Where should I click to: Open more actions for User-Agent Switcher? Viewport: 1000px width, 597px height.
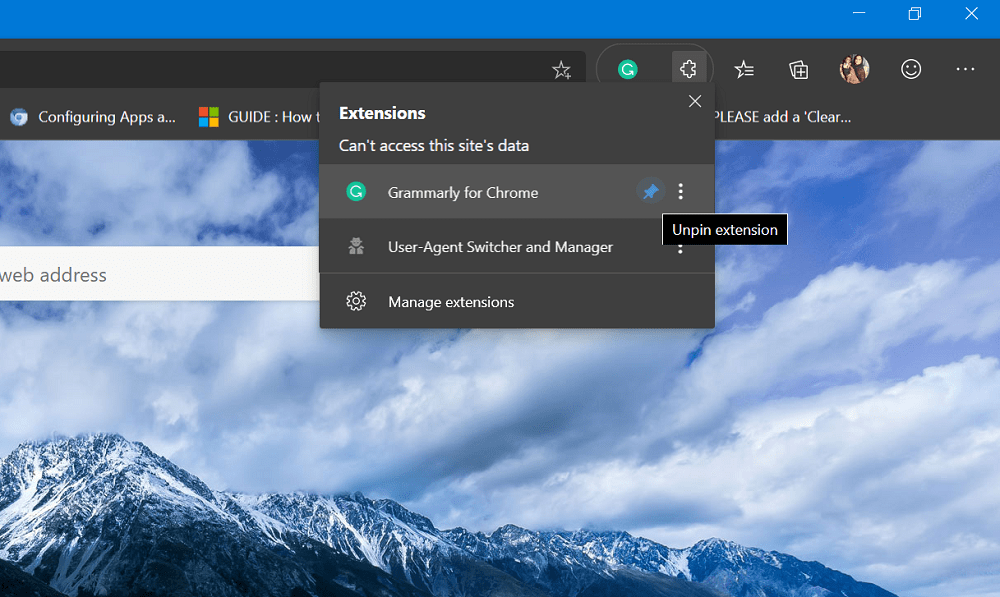(680, 247)
